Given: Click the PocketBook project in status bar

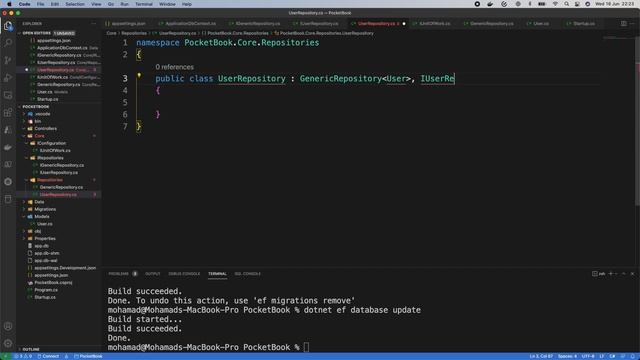Looking at the screenshot, I should click(89, 356).
